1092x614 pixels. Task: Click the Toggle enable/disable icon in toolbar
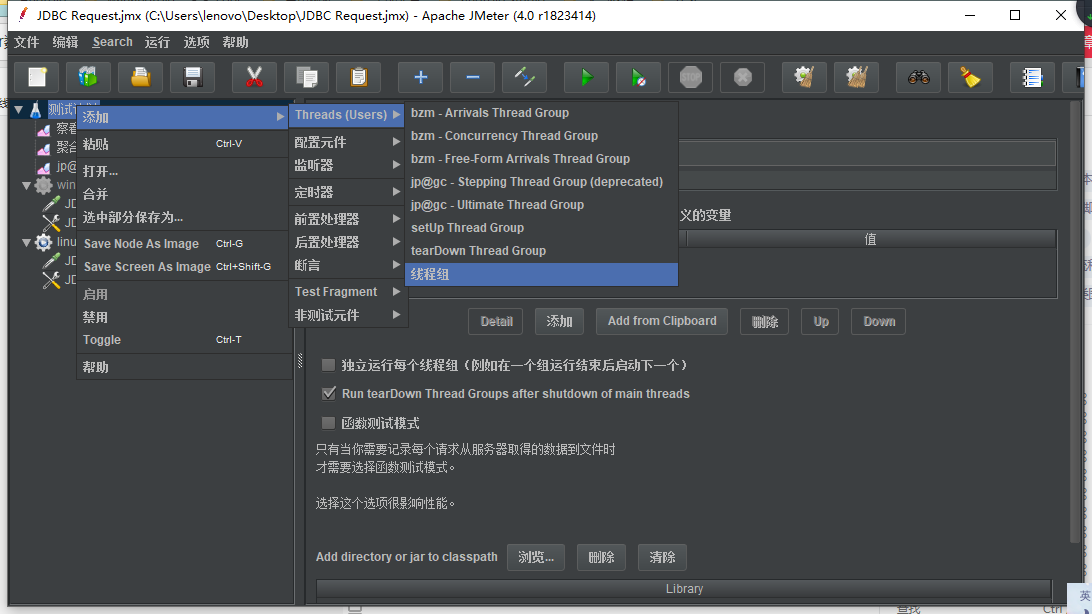(524, 77)
